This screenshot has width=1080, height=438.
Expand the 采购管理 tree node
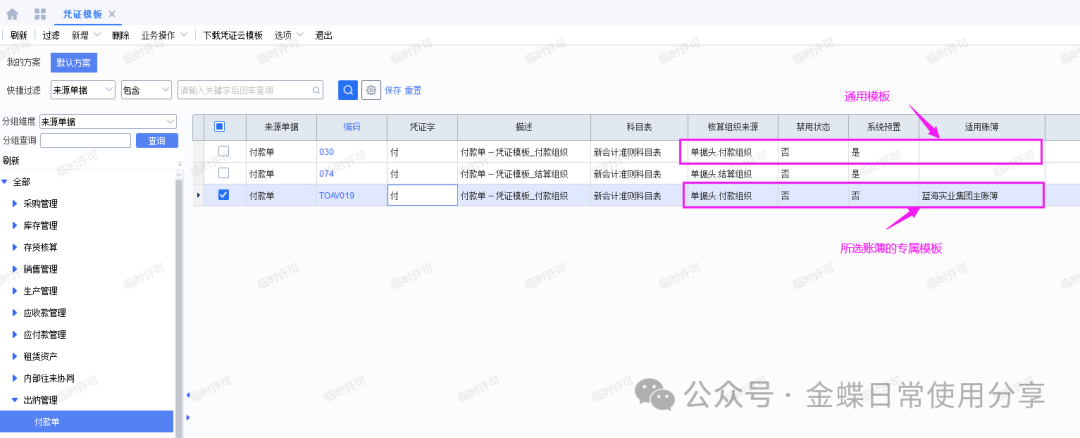click(14, 203)
